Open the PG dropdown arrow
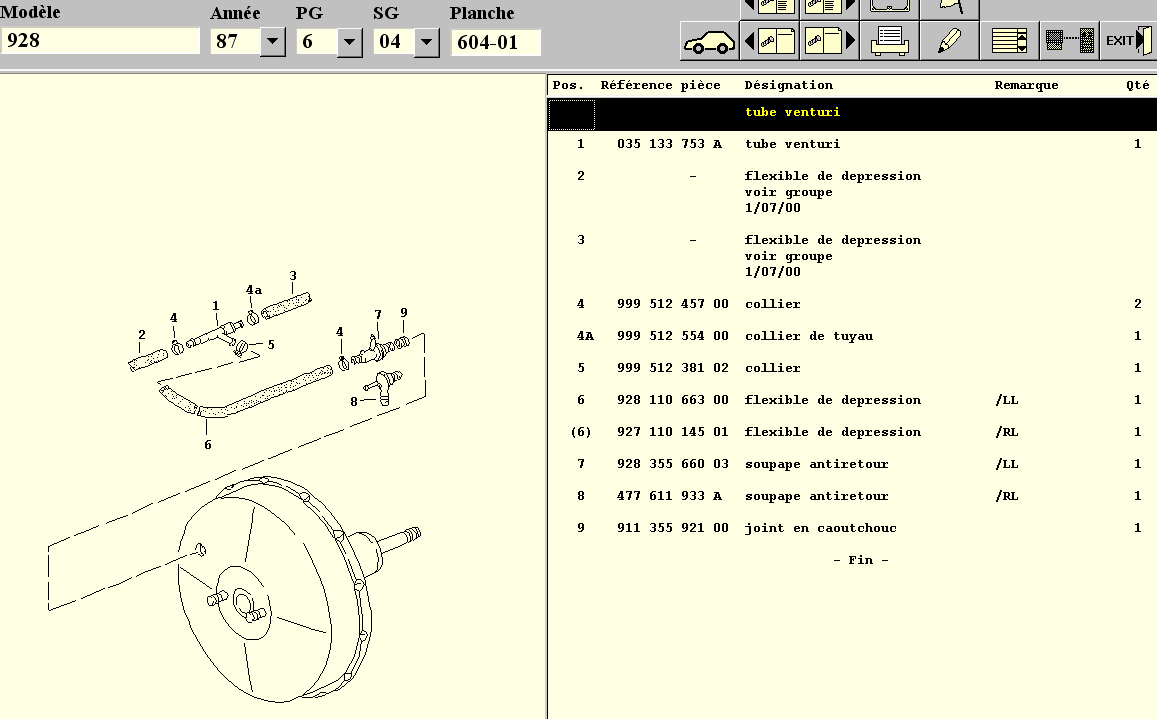Image resolution: width=1157 pixels, height=719 pixels. 349,42
